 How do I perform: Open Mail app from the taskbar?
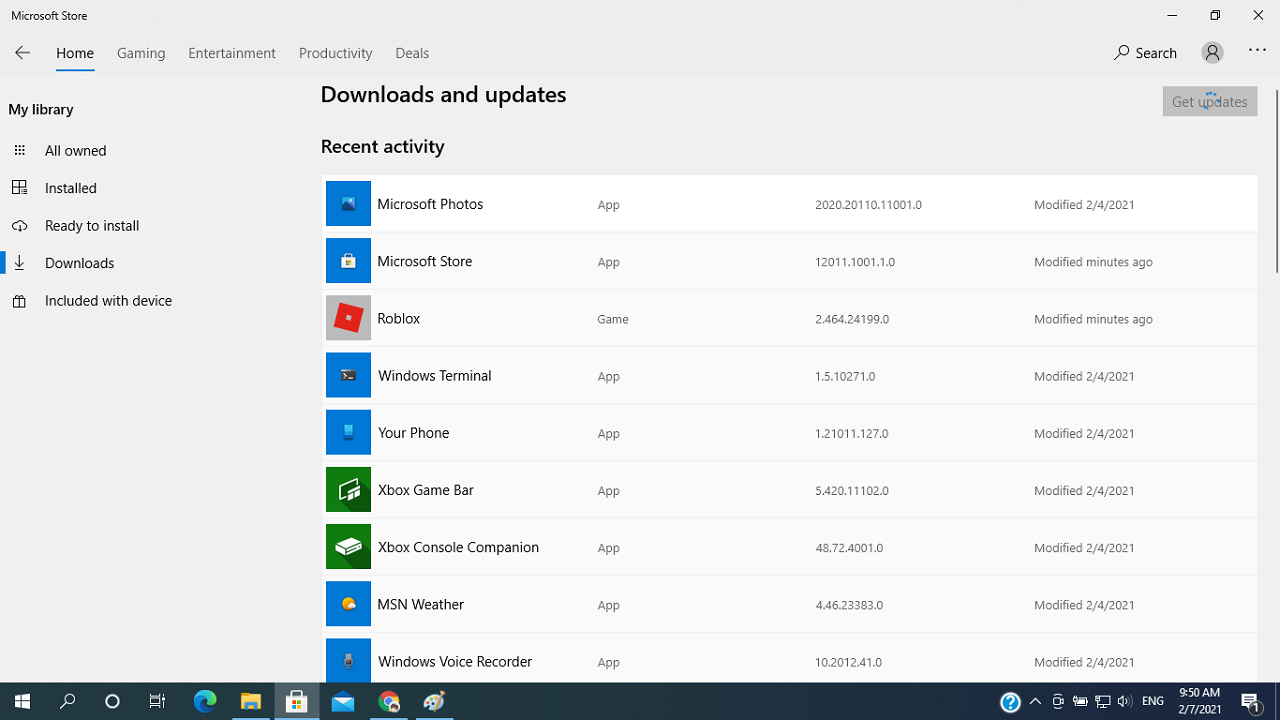343,701
